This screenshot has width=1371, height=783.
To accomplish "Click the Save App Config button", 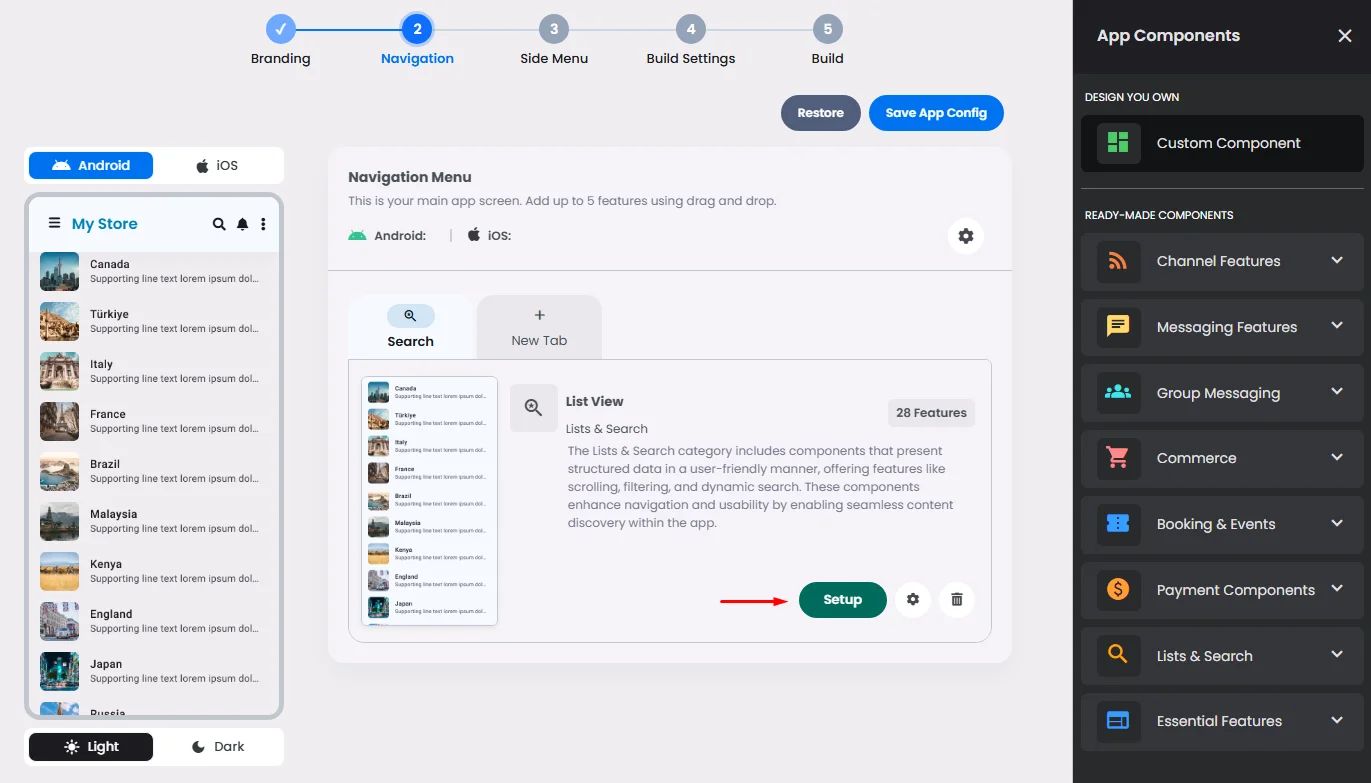I will (936, 113).
